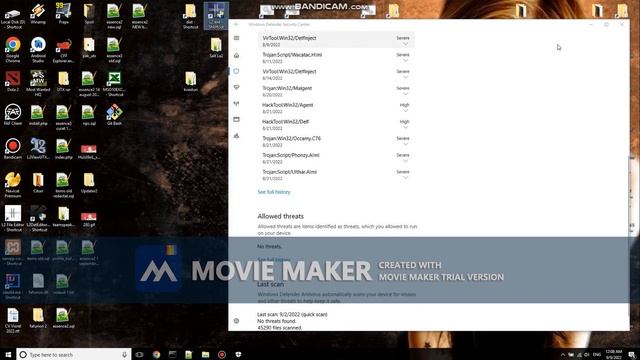Screen dimensions: 640x360
Task: Open L2 File Editor shortcut
Action: (13, 218)
